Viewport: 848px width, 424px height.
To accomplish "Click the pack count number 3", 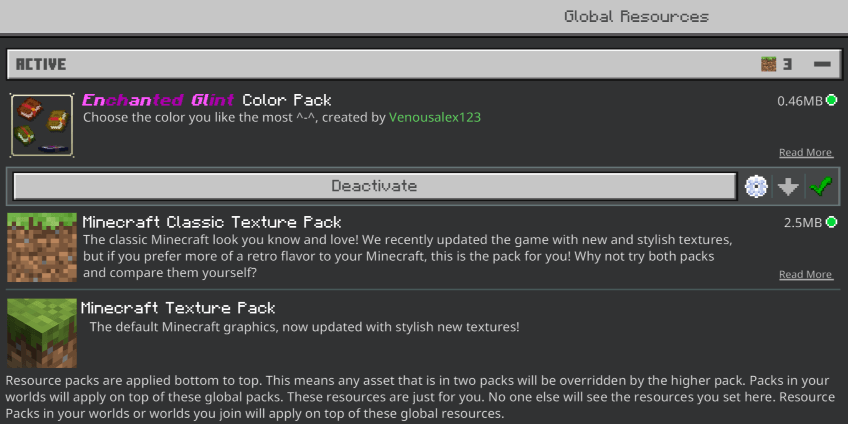I will [x=787, y=64].
